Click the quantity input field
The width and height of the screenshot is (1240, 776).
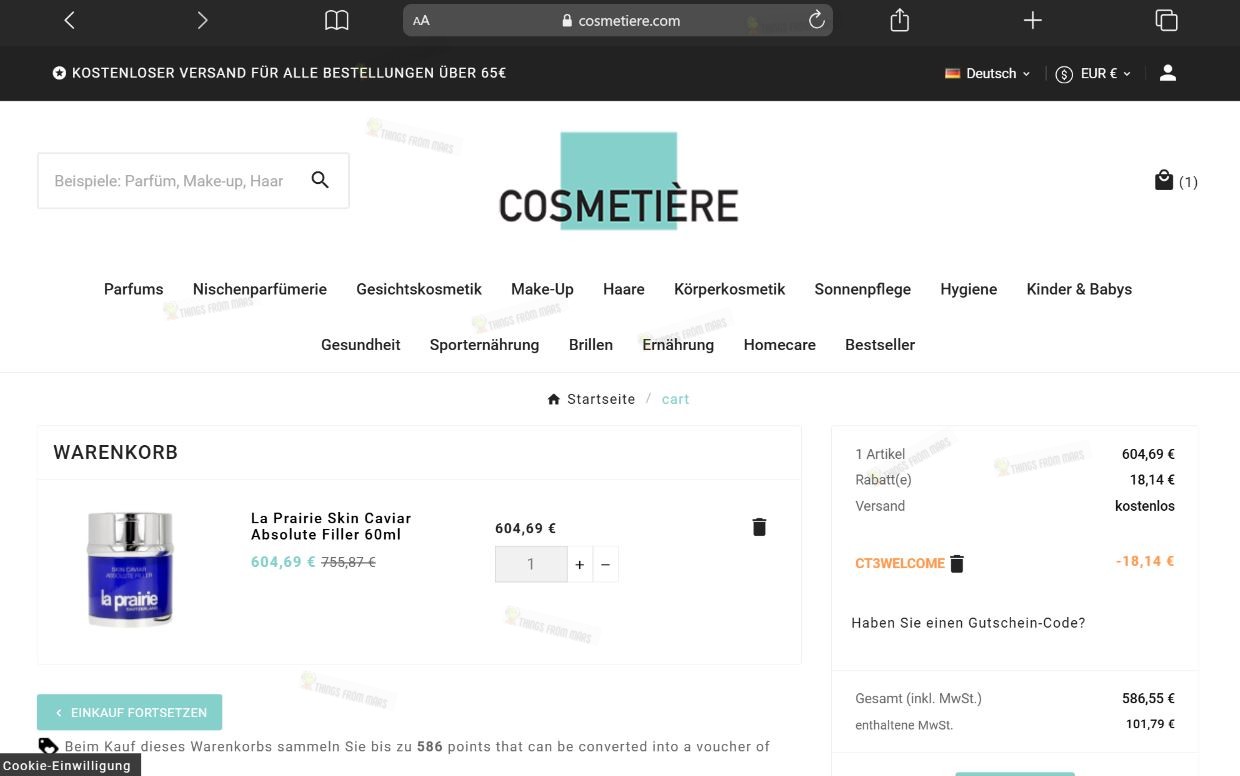coord(531,564)
